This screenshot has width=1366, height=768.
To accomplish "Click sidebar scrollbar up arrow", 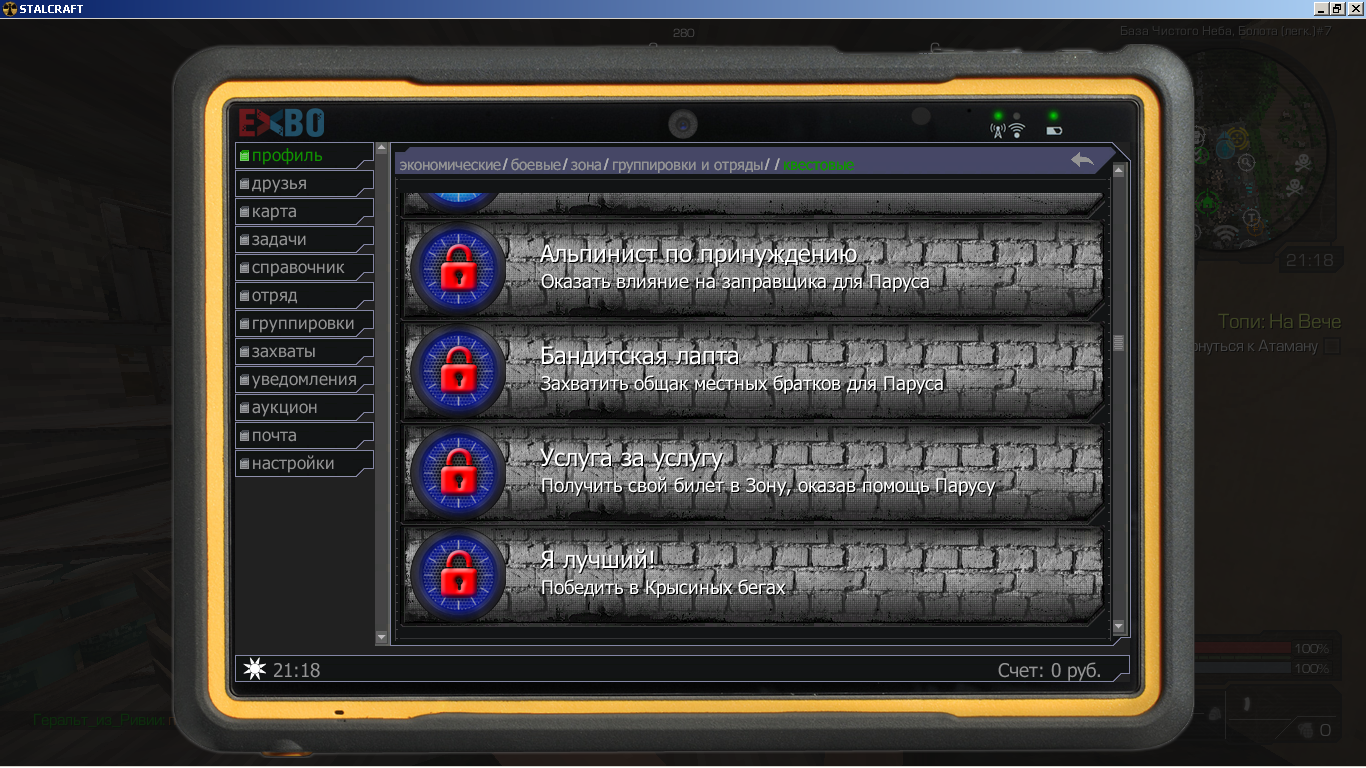I will 381,150.
